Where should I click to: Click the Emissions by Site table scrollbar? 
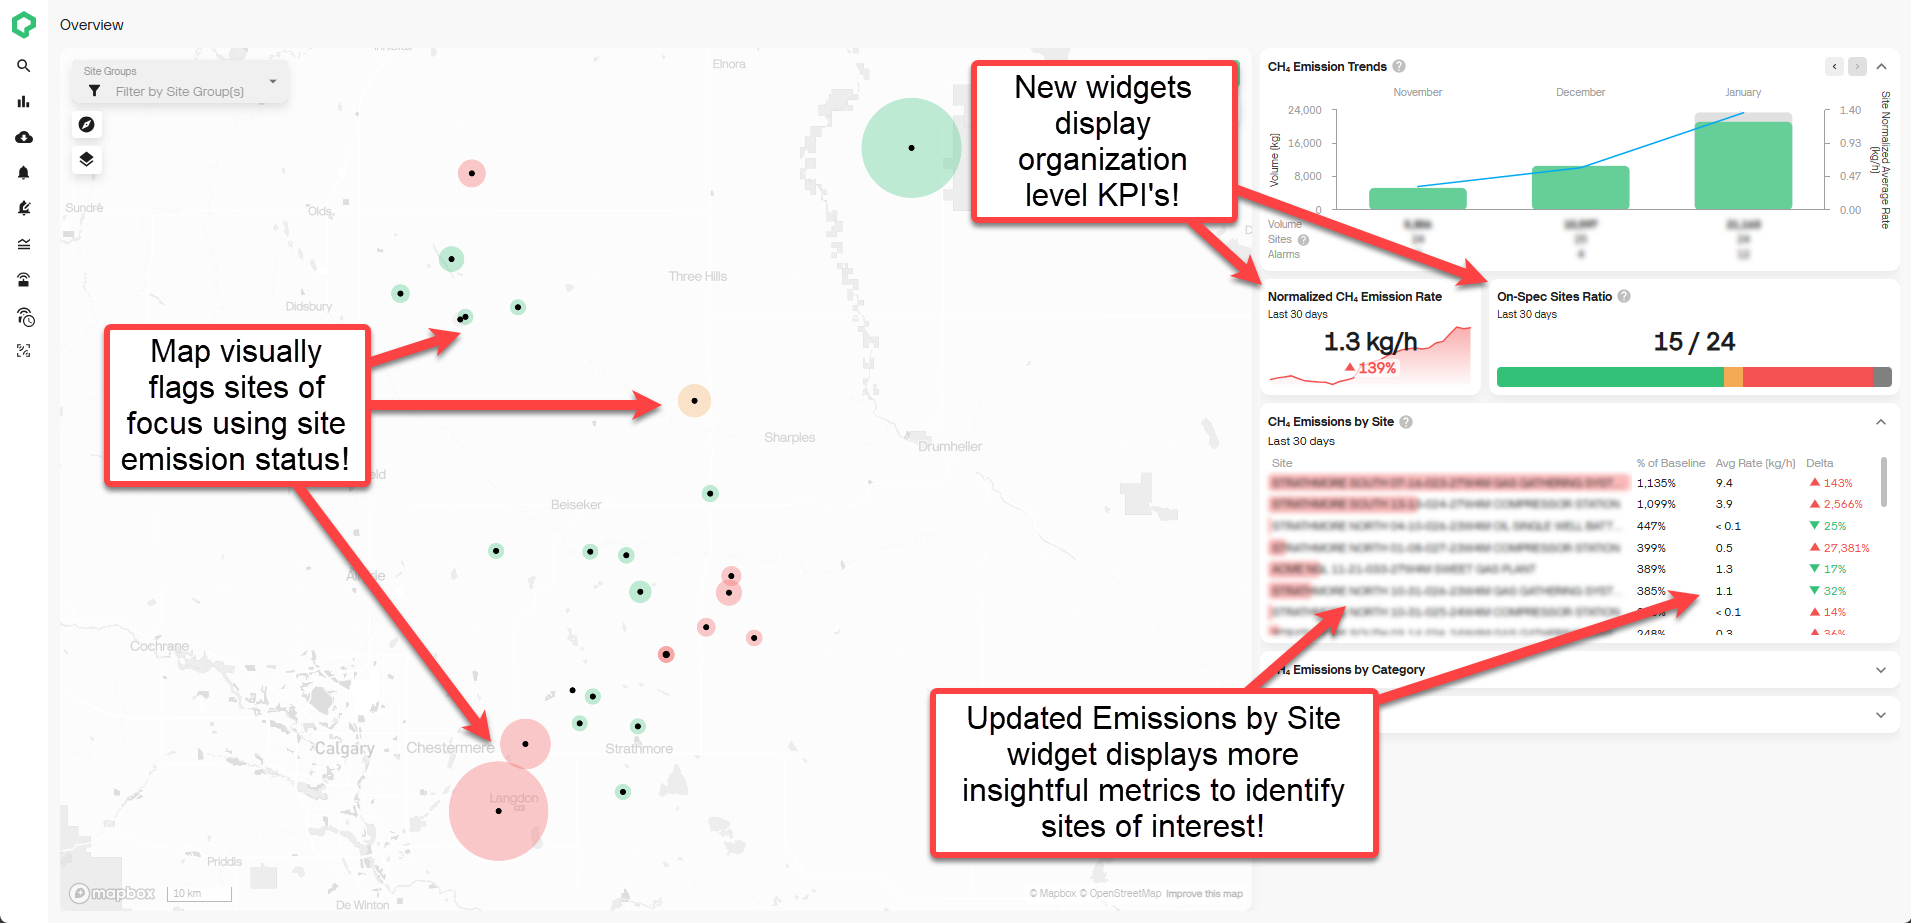(1884, 482)
